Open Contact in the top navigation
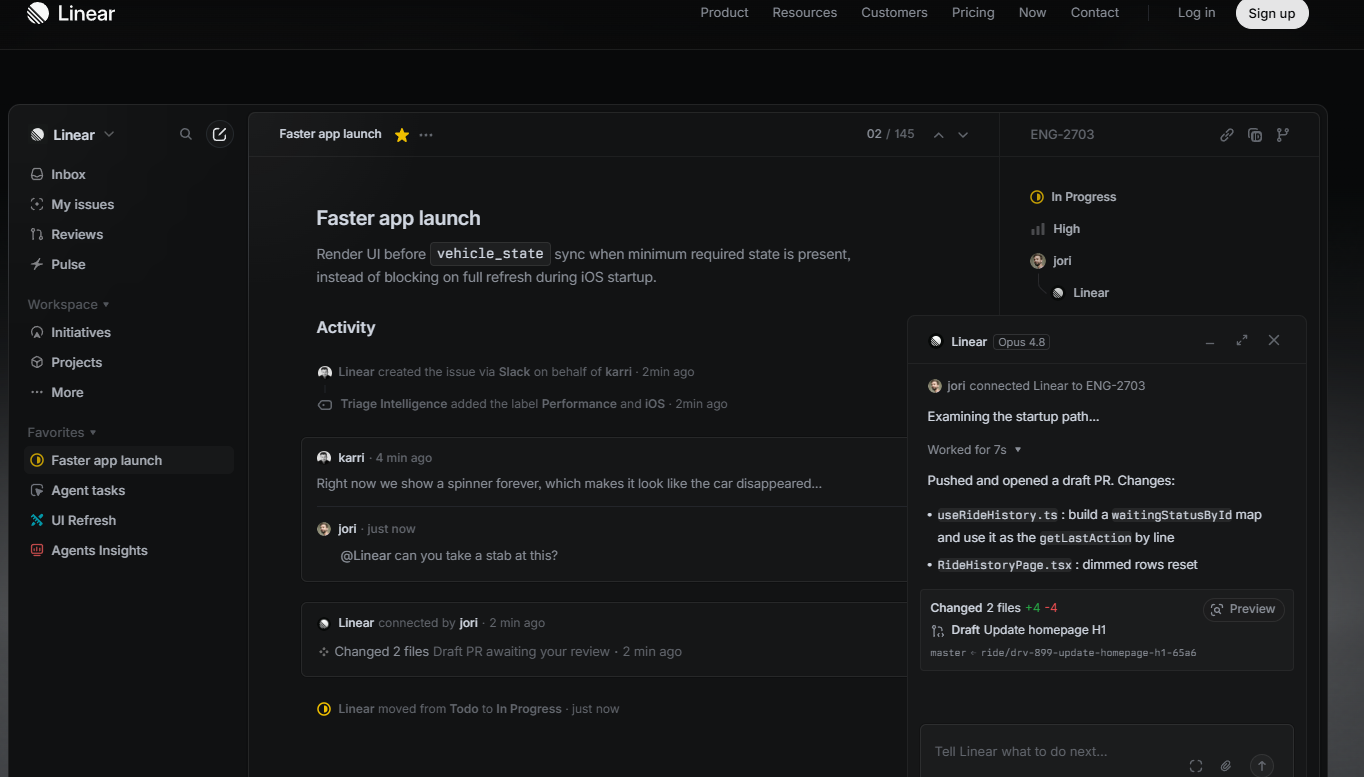This screenshot has width=1364, height=777. [x=1095, y=13]
